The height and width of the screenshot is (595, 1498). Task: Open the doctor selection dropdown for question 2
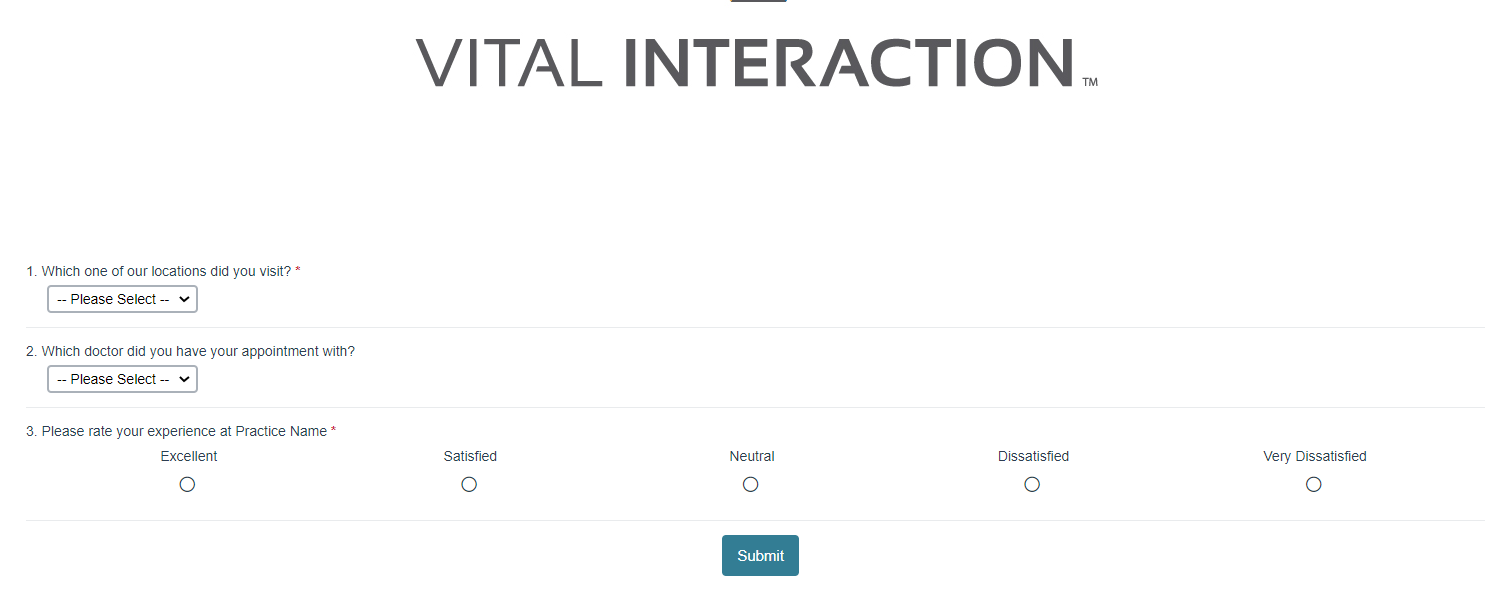click(x=122, y=378)
